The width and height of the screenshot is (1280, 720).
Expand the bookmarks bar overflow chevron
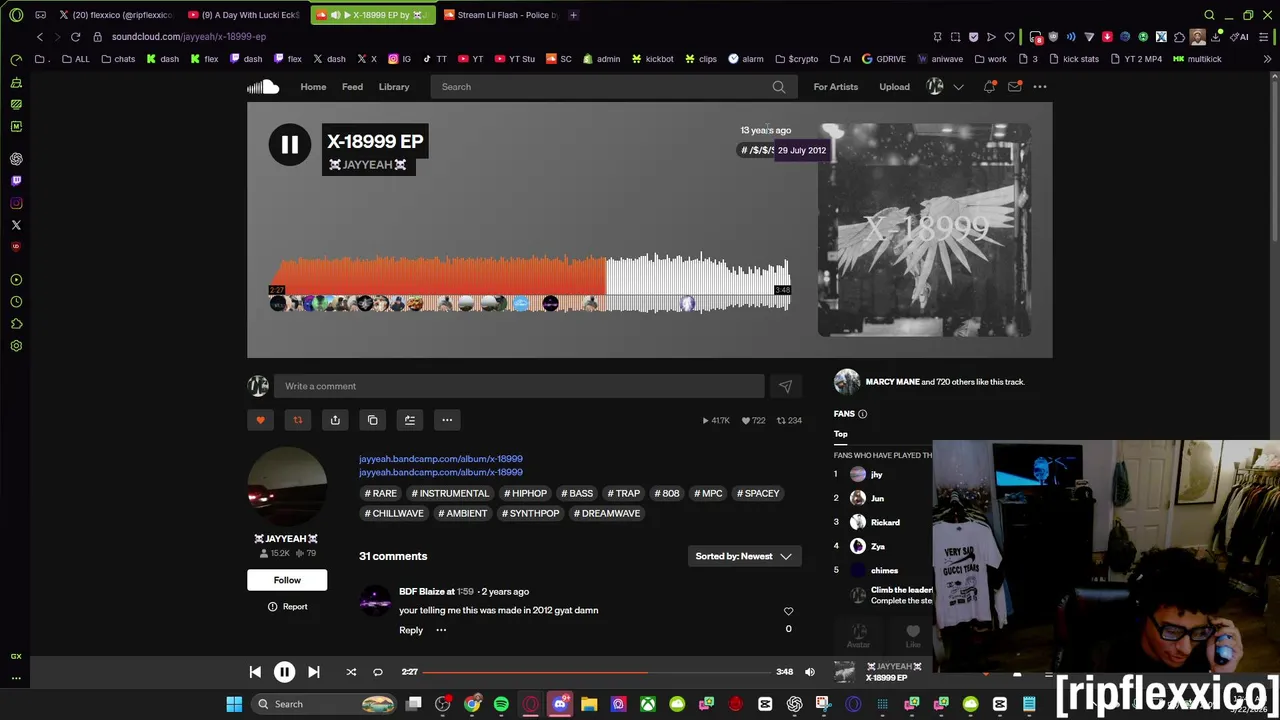[1268, 59]
